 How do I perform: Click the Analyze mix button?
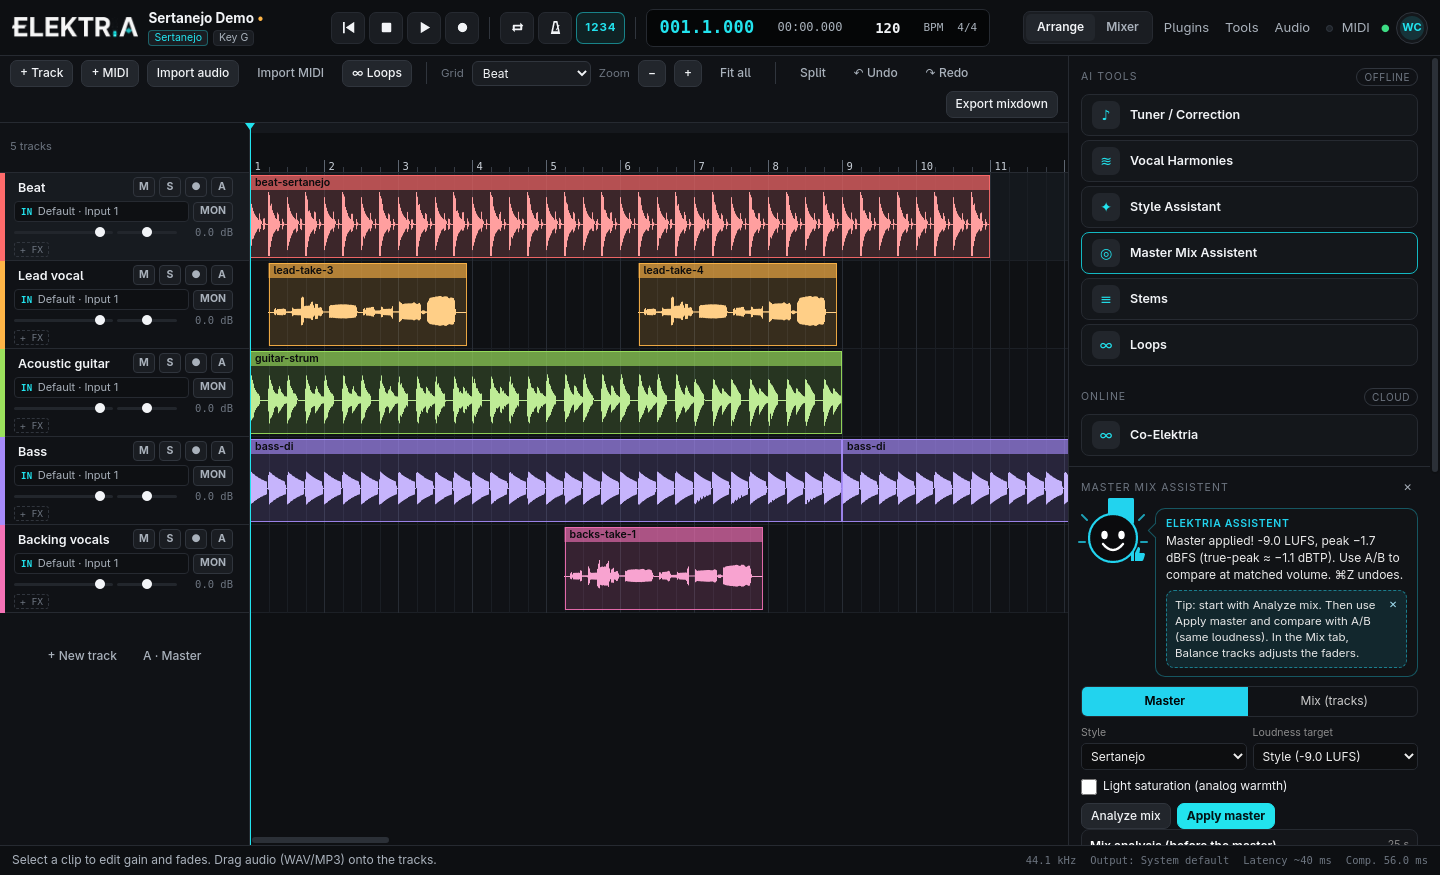coord(1126,816)
